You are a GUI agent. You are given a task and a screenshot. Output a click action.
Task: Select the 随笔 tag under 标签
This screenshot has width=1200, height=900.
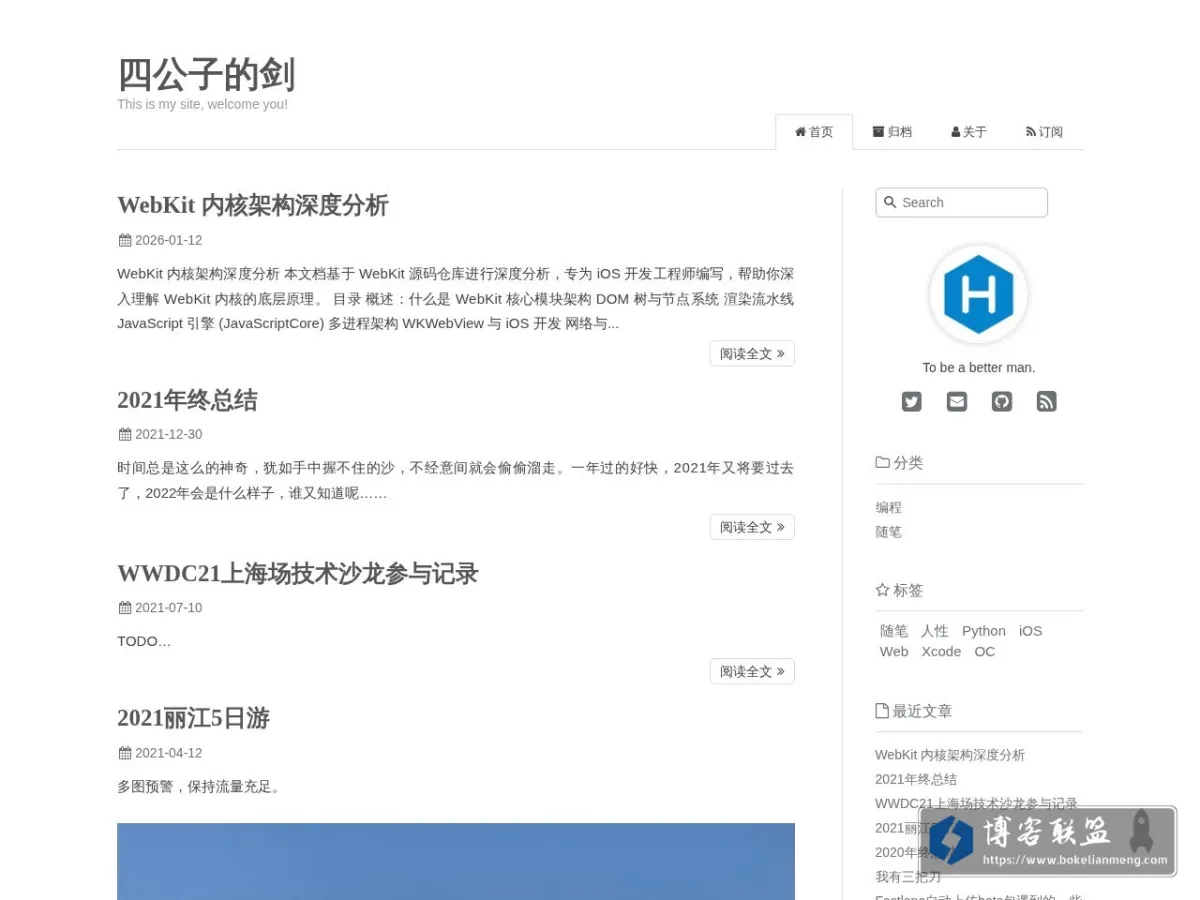click(894, 631)
